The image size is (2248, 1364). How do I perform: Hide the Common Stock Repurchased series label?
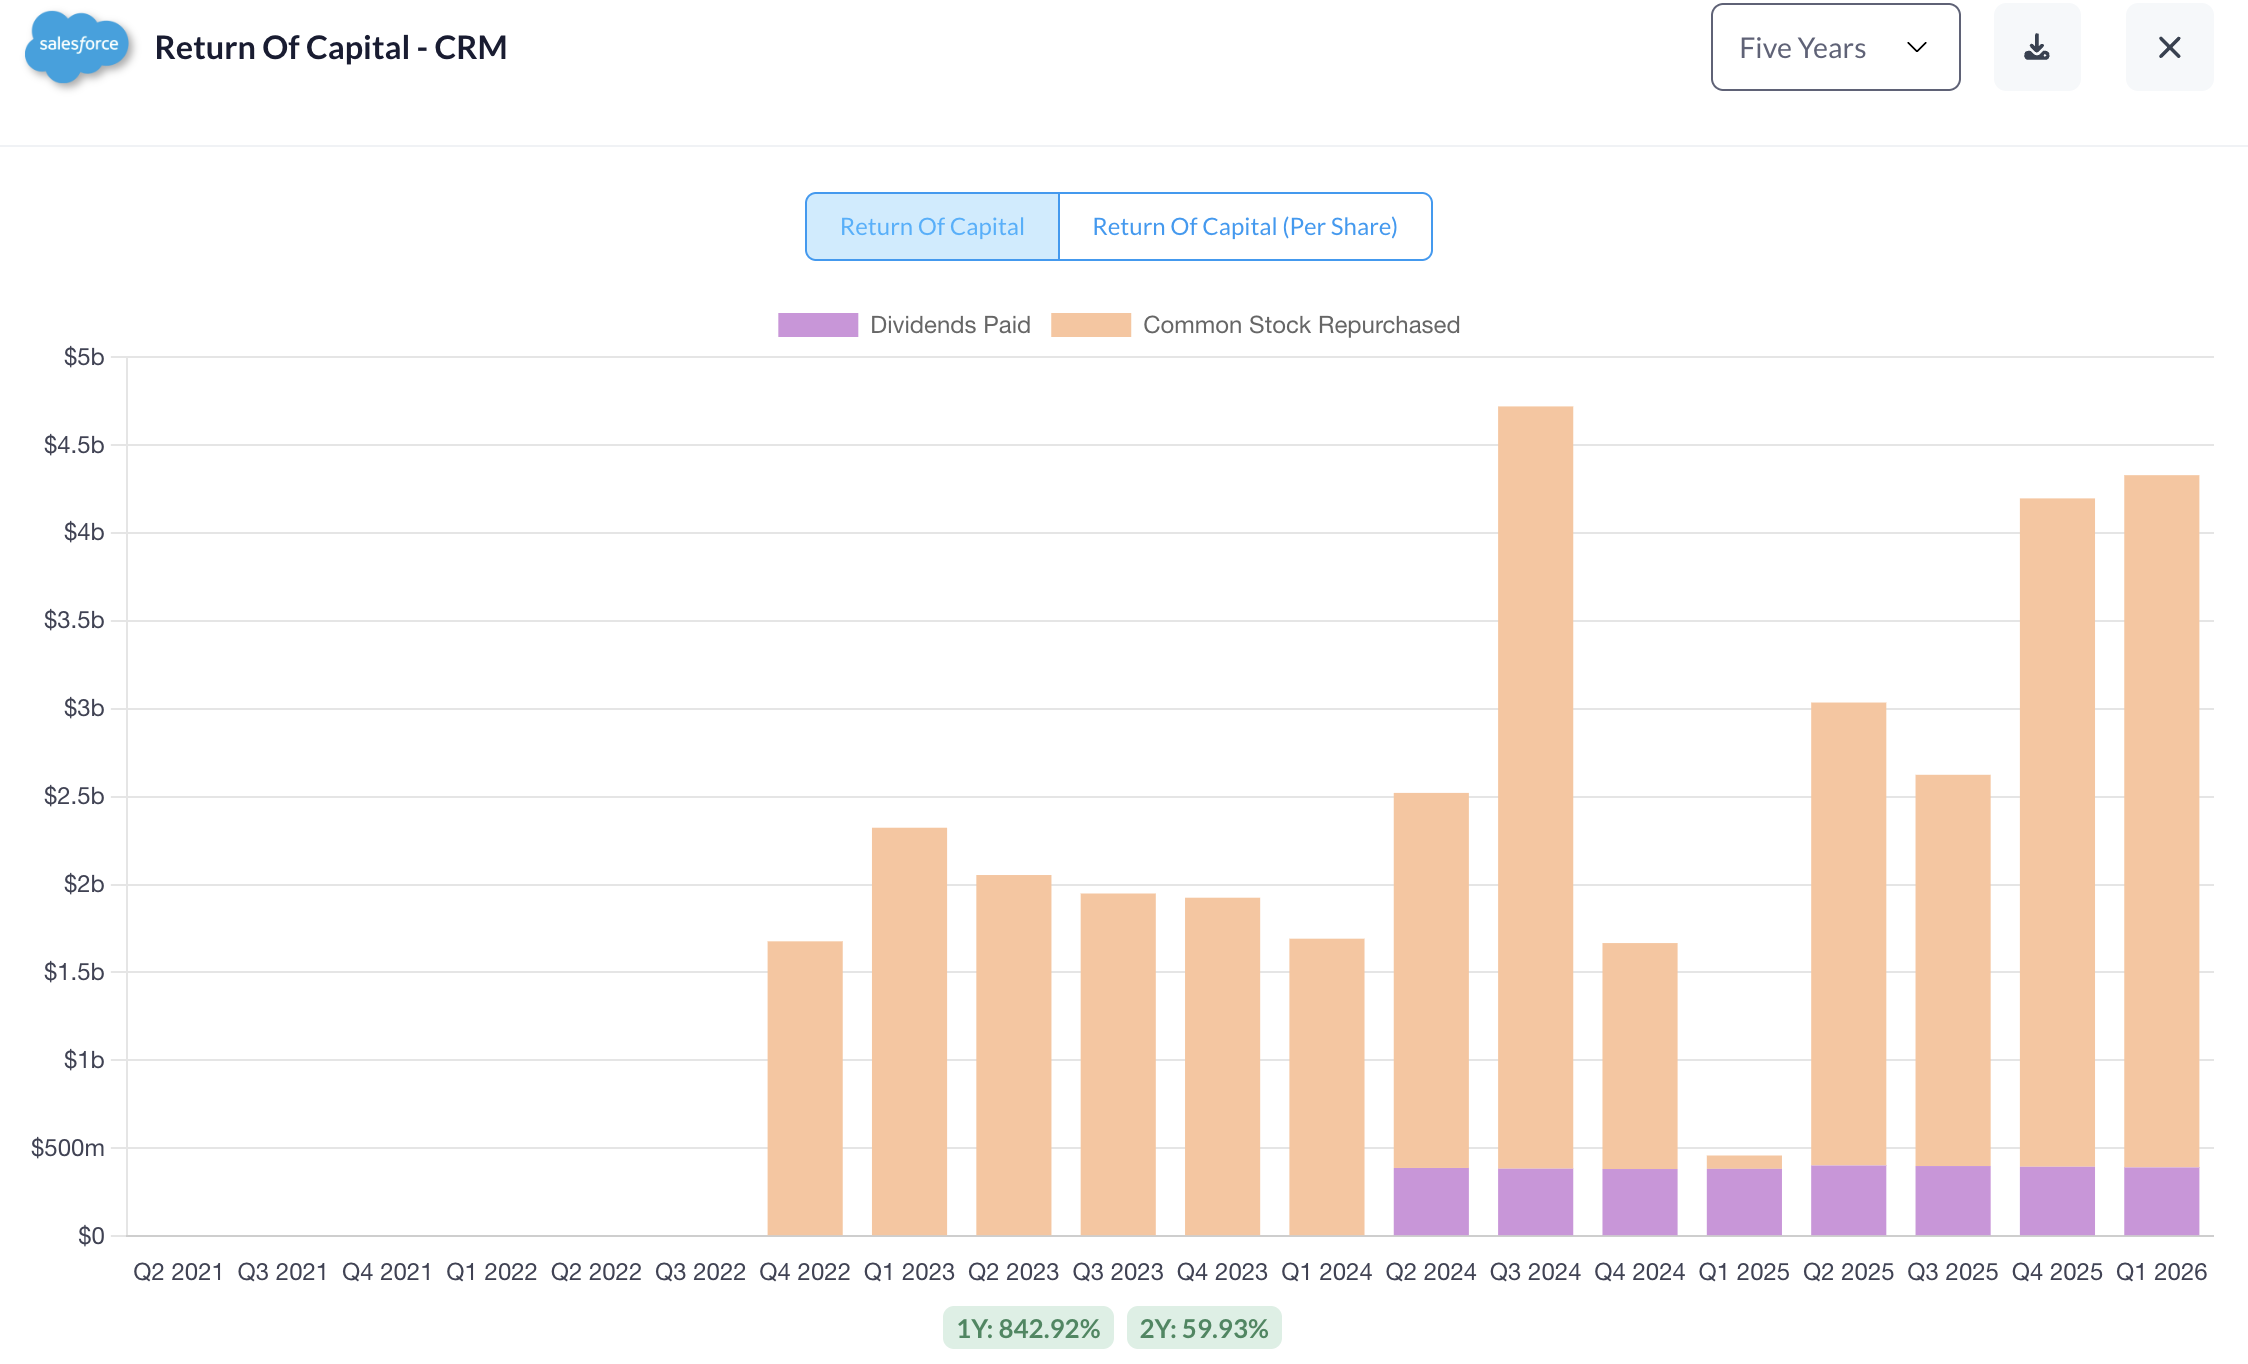1300,325
